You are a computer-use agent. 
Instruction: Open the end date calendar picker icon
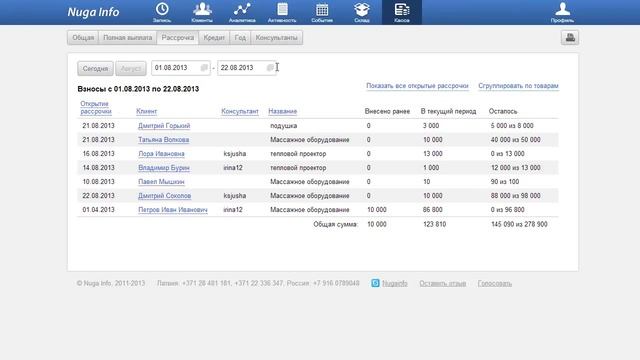270,68
